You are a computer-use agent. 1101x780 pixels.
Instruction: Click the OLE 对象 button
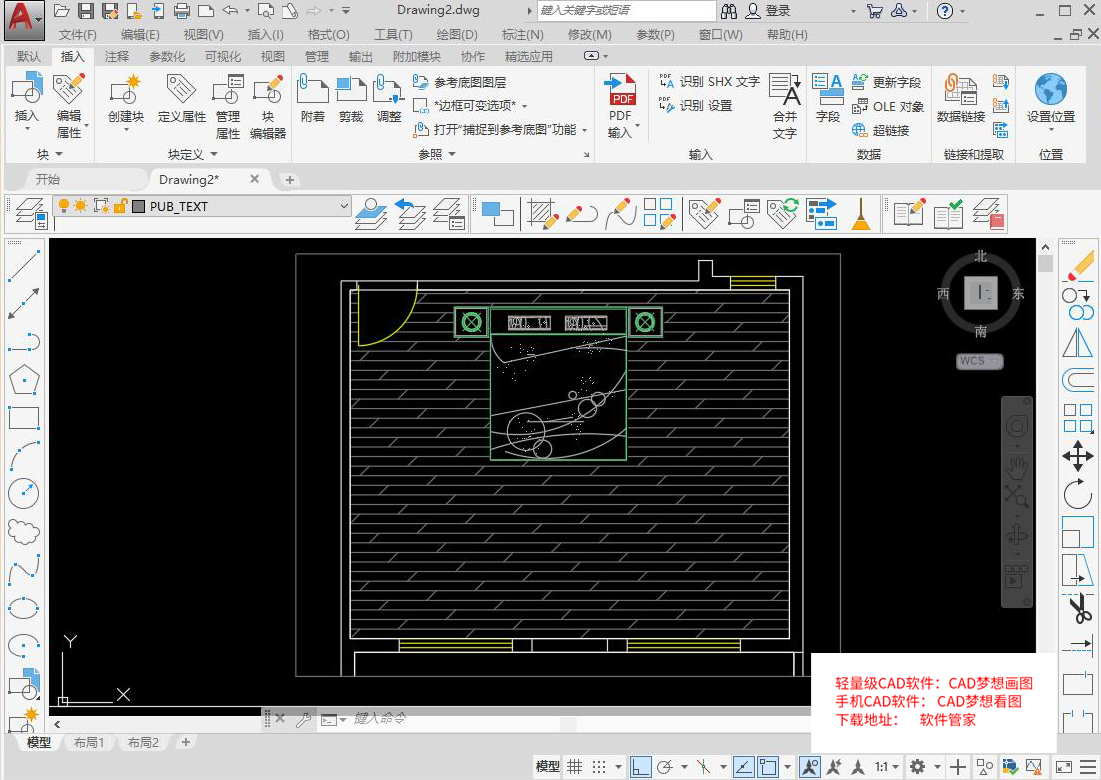point(887,106)
